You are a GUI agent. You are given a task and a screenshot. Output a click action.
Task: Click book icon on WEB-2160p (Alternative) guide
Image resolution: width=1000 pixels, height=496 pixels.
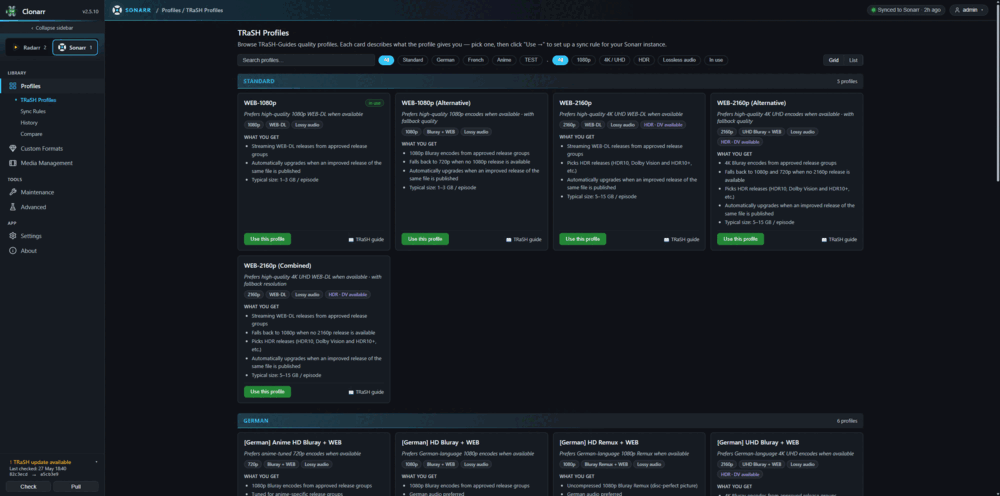[824, 240]
